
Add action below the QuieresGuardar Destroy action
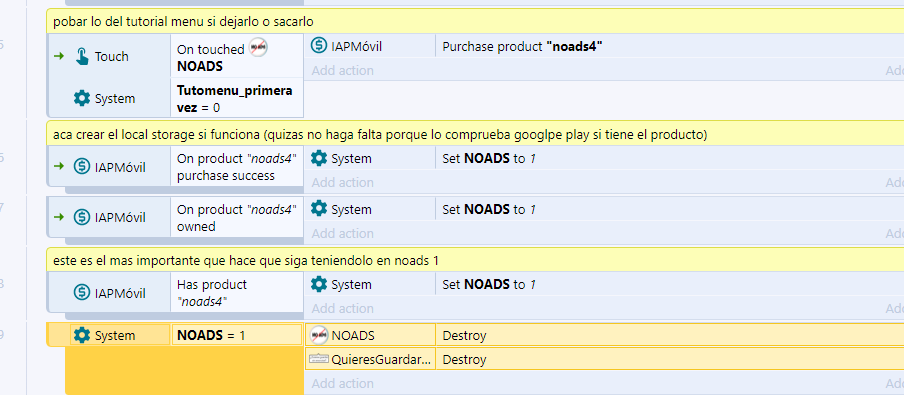pos(342,383)
